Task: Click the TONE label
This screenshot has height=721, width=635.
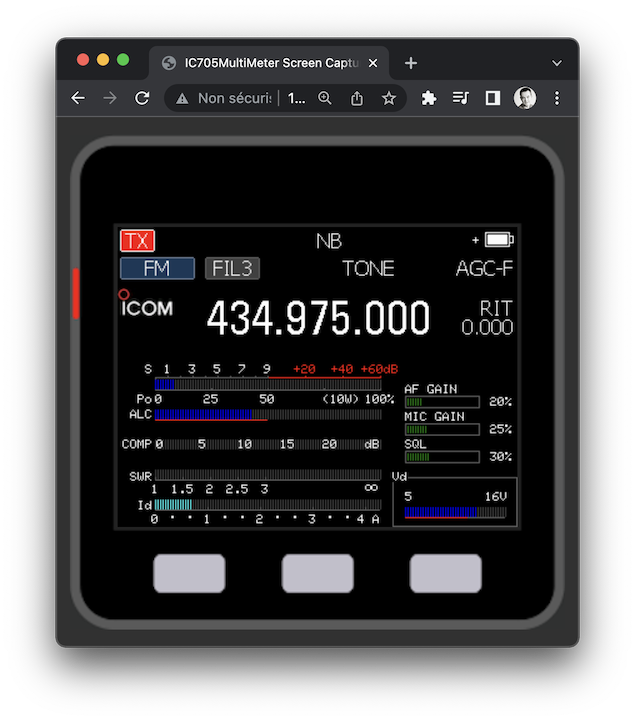Action: tap(368, 269)
